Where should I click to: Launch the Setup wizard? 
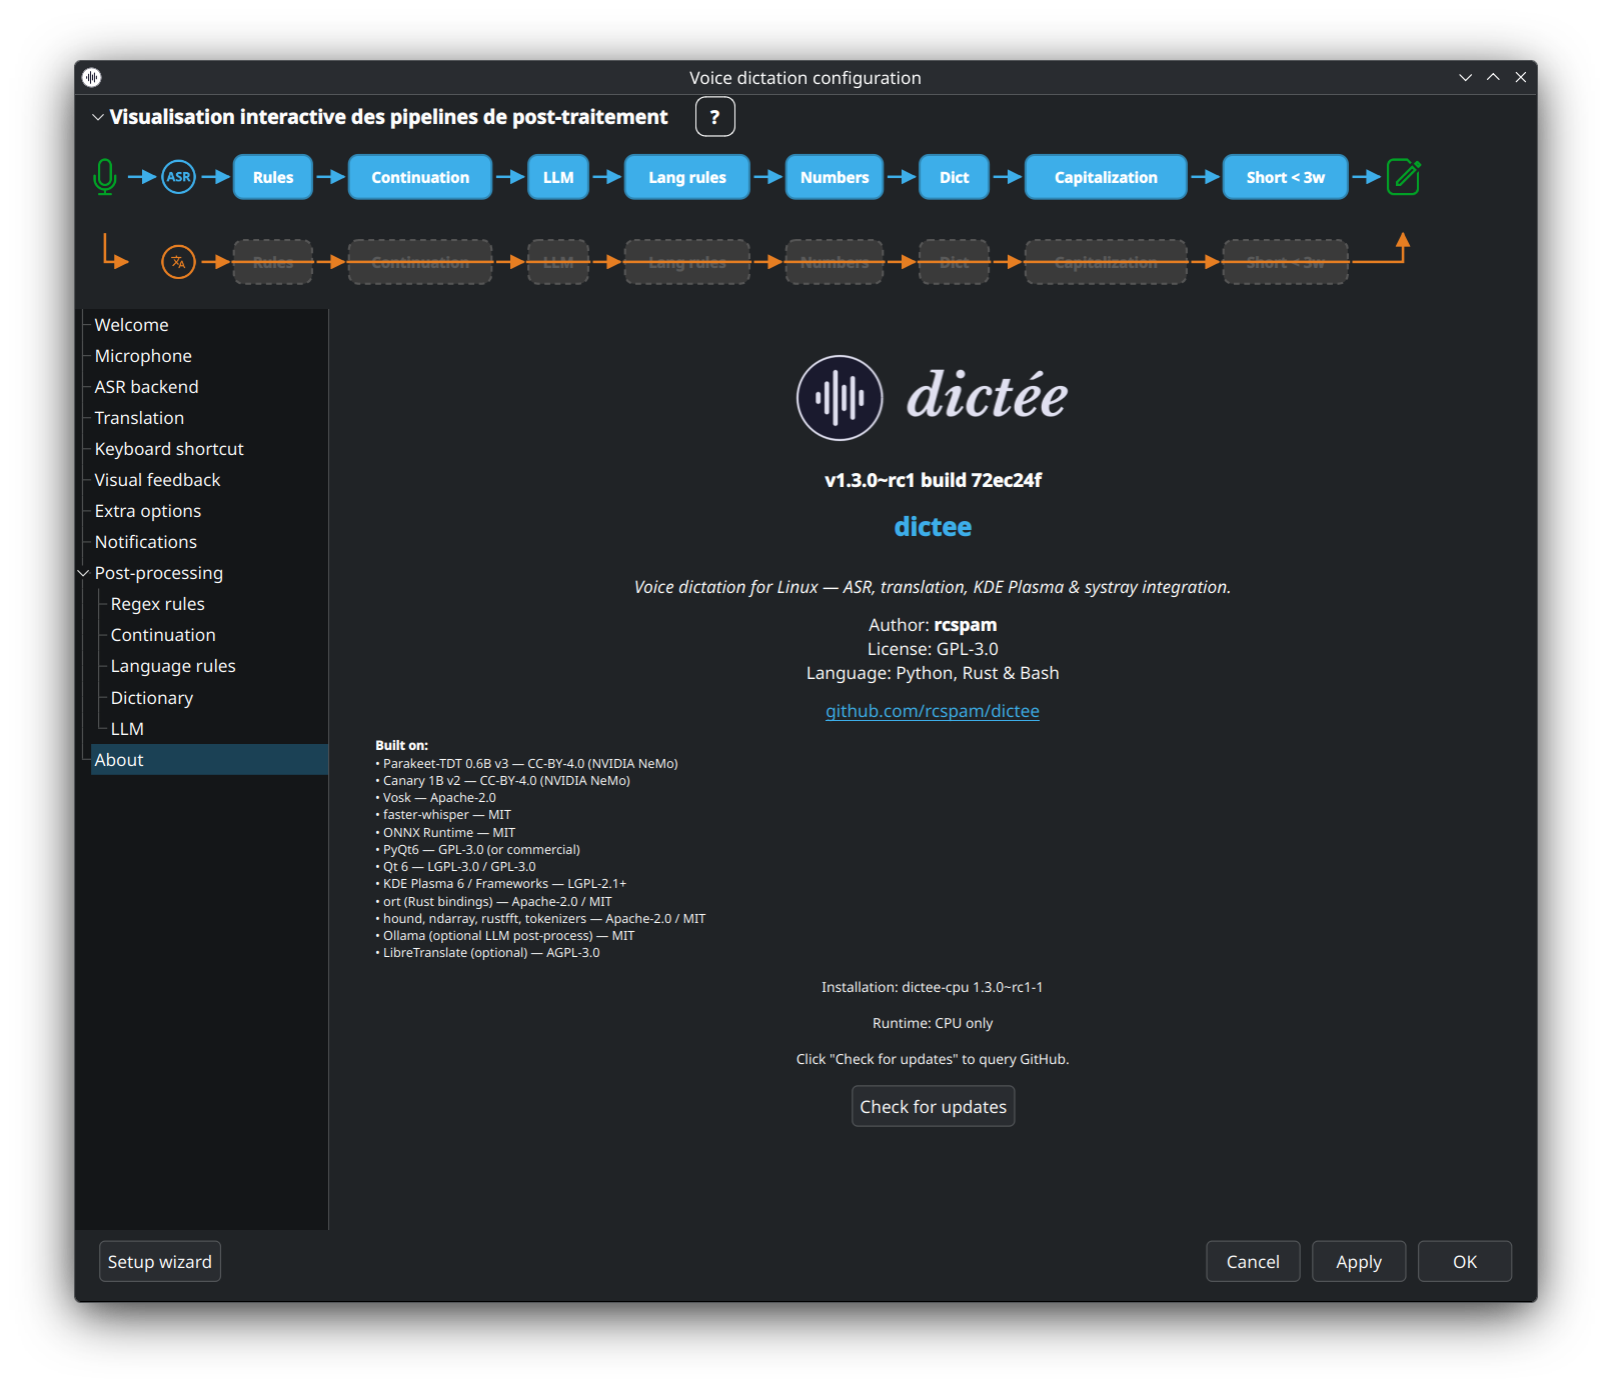[160, 1262]
